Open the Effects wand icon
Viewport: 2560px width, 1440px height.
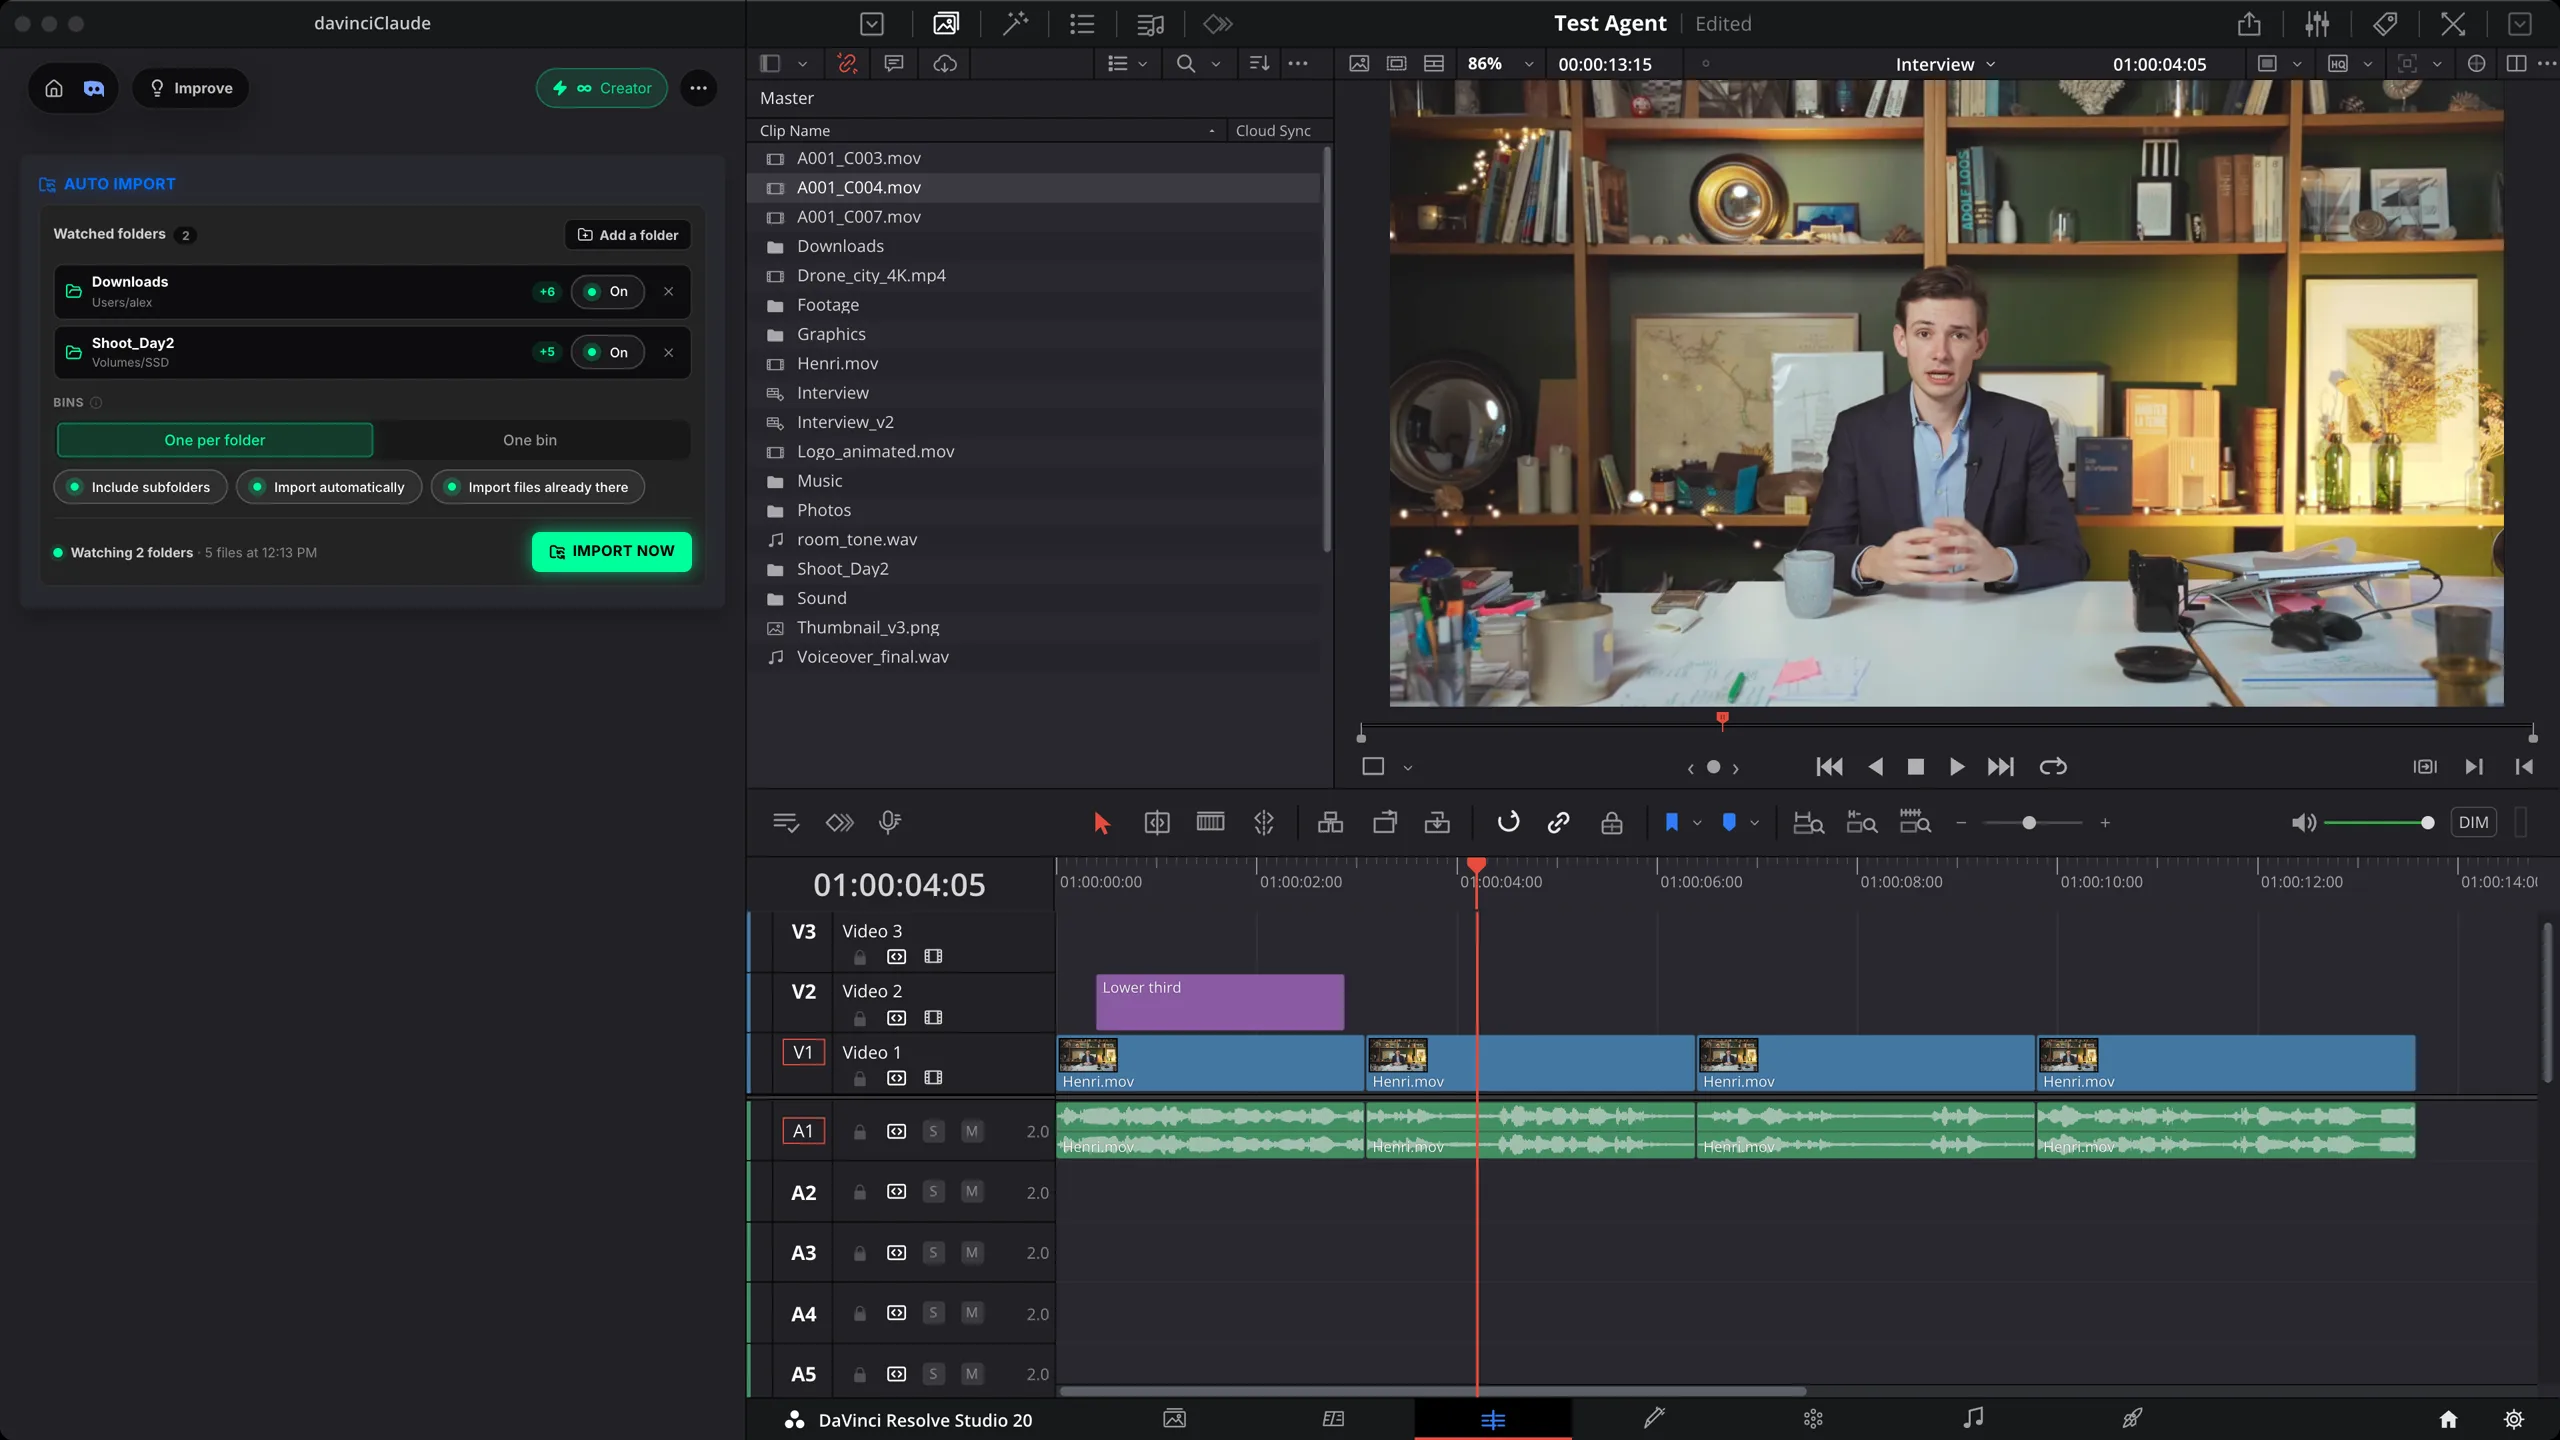coord(1015,23)
